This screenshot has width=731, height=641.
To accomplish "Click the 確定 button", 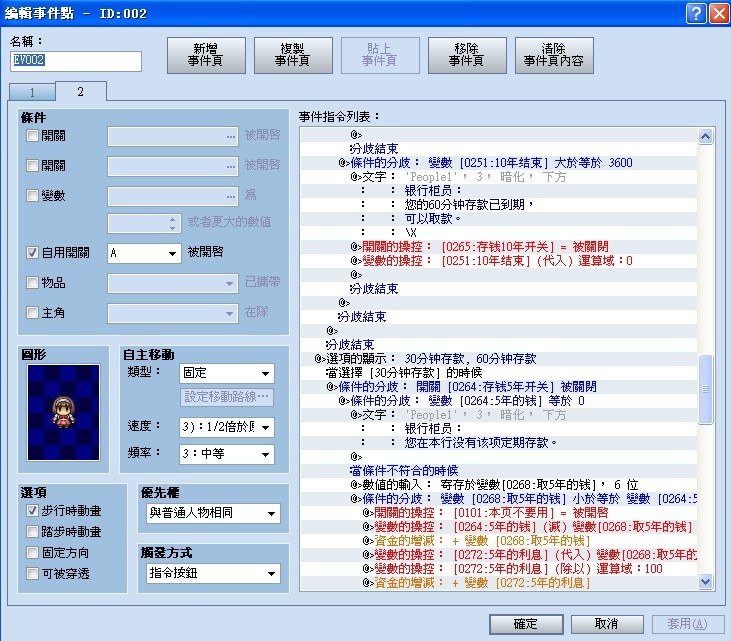I will coord(526,624).
